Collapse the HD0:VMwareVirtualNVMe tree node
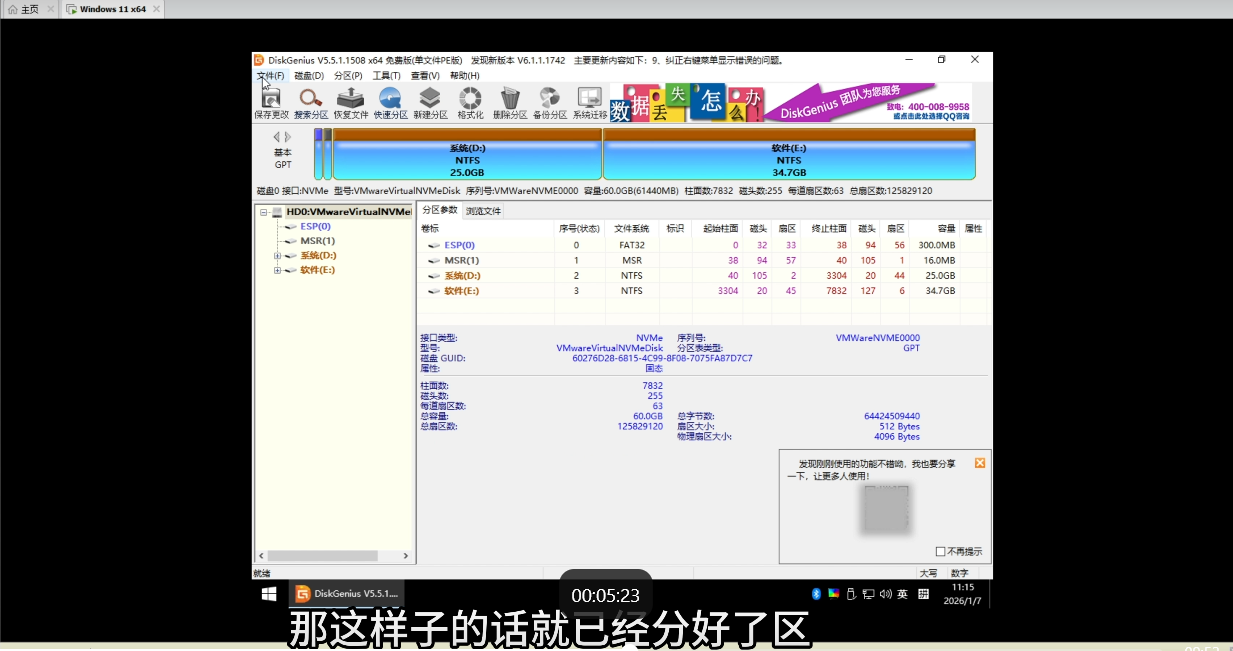Viewport: 1233px width, 651px height. (264, 212)
